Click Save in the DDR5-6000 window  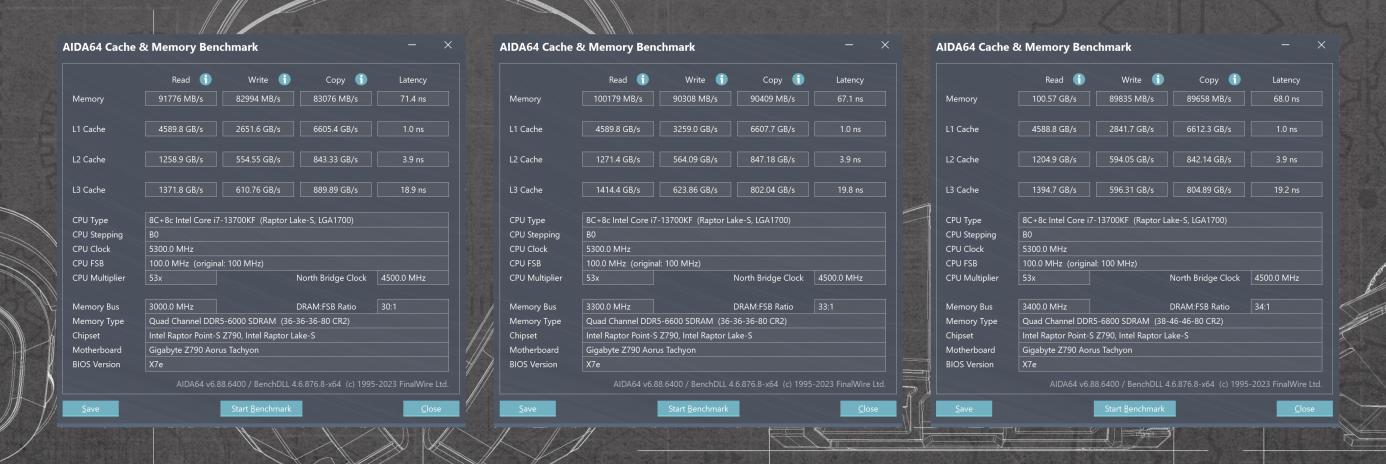[x=90, y=408]
